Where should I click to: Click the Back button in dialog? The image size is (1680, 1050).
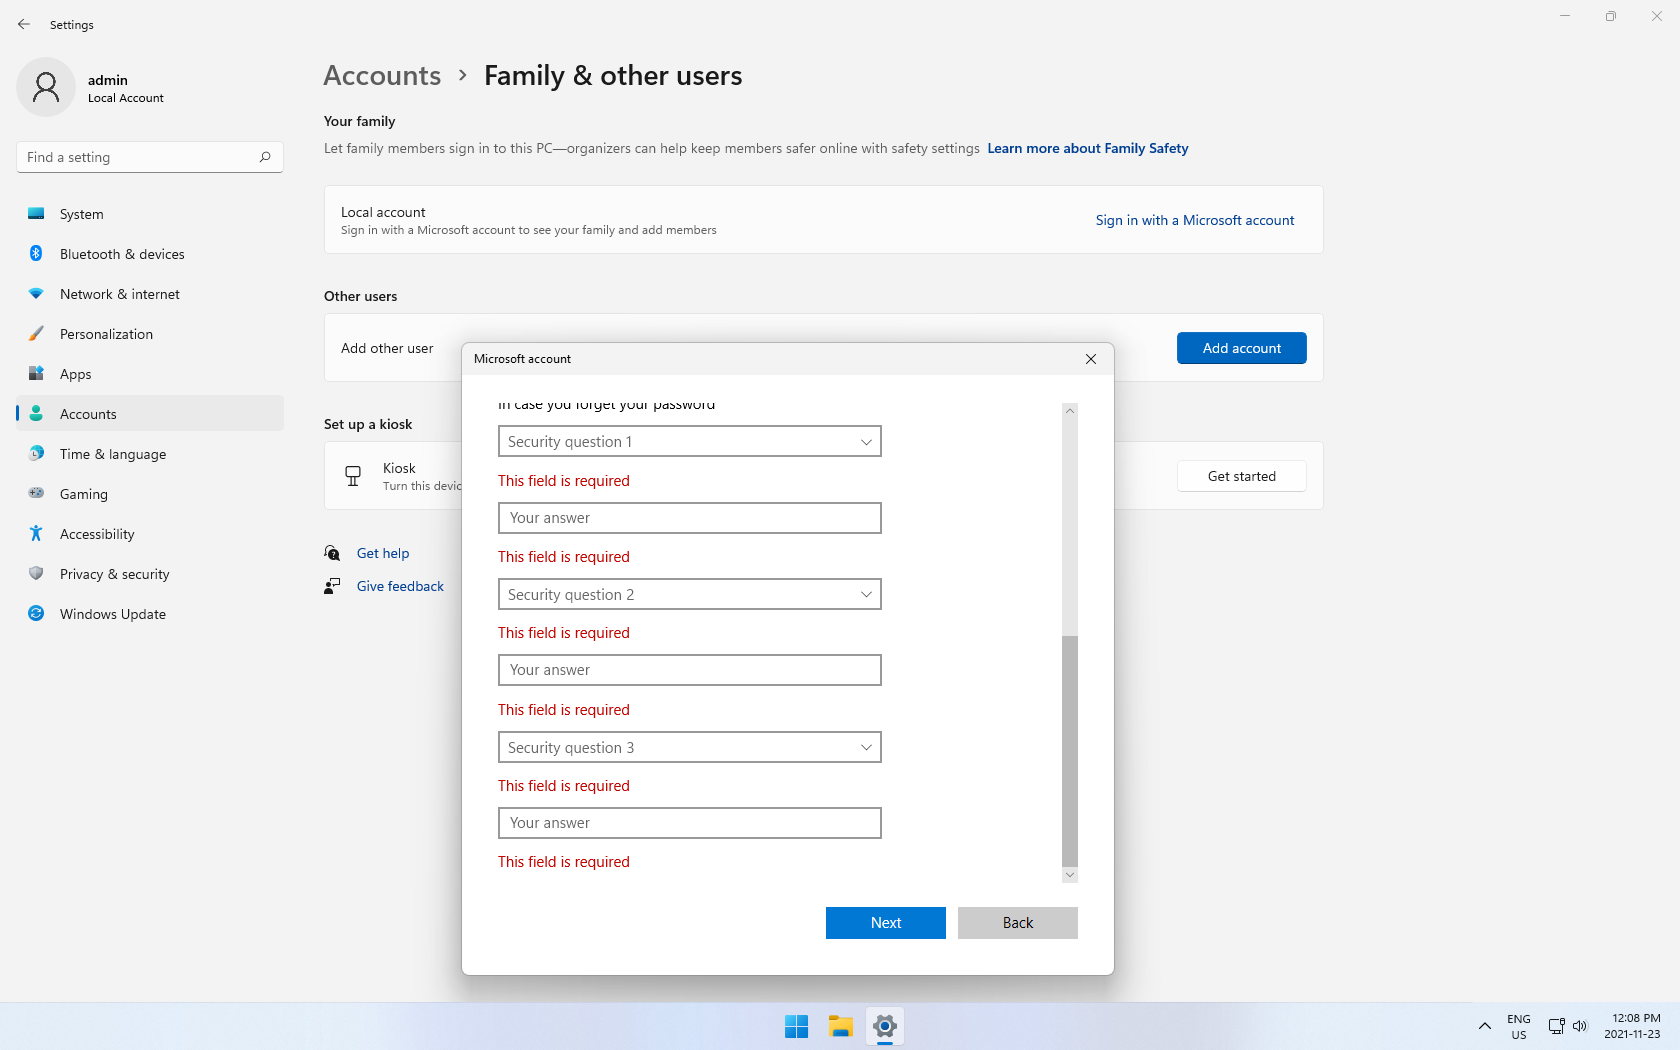click(x=1017, y=923)
